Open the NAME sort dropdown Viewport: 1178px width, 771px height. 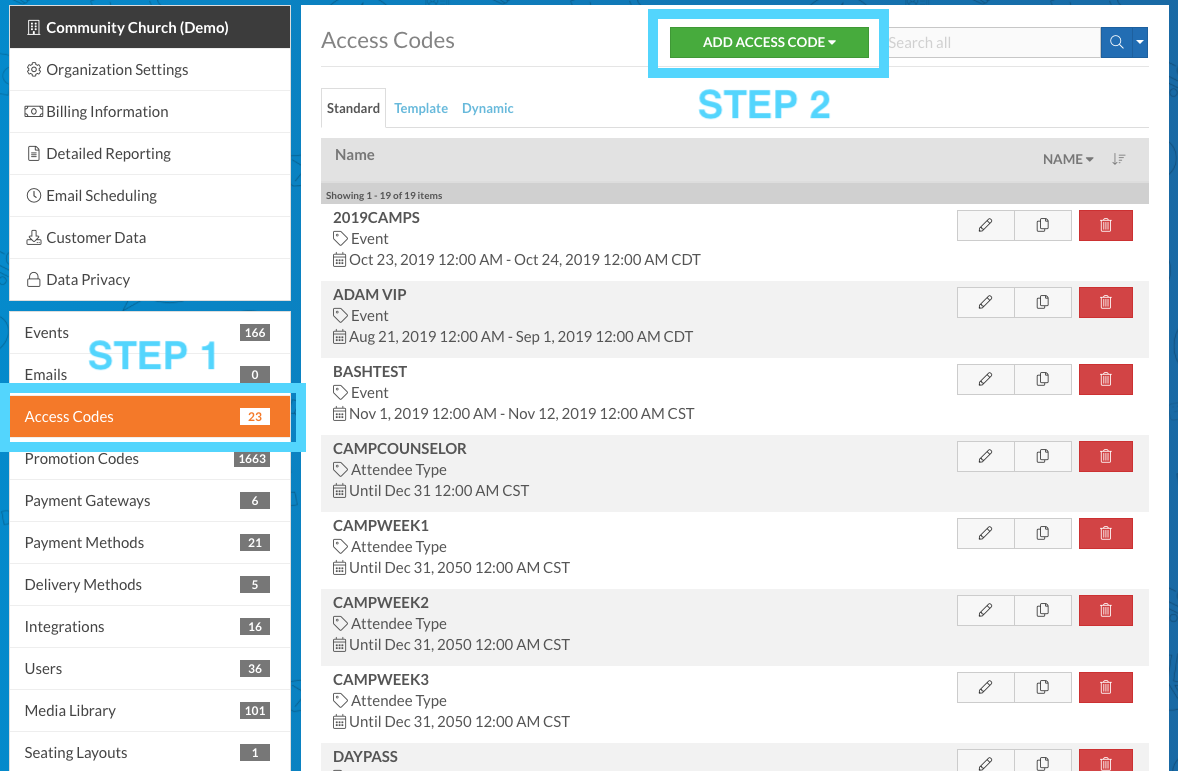pos(1067,158)
